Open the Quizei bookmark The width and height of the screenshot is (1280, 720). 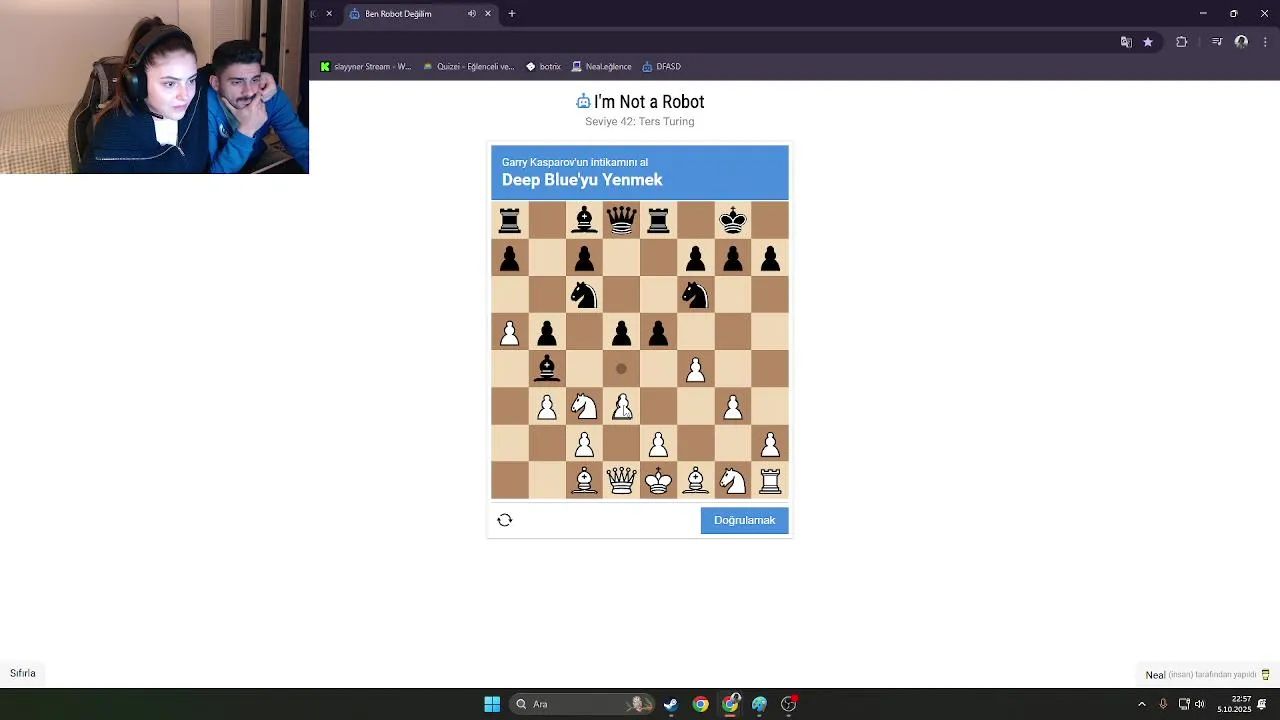click(468, 67)
